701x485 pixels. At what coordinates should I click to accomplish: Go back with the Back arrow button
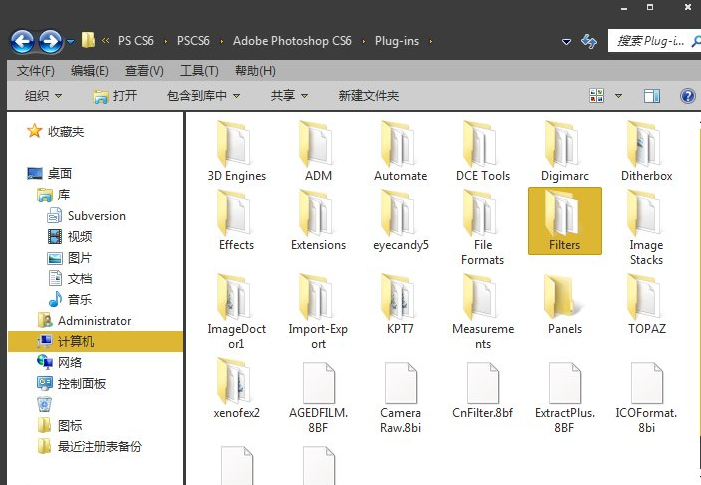click(x=22, y=42)
